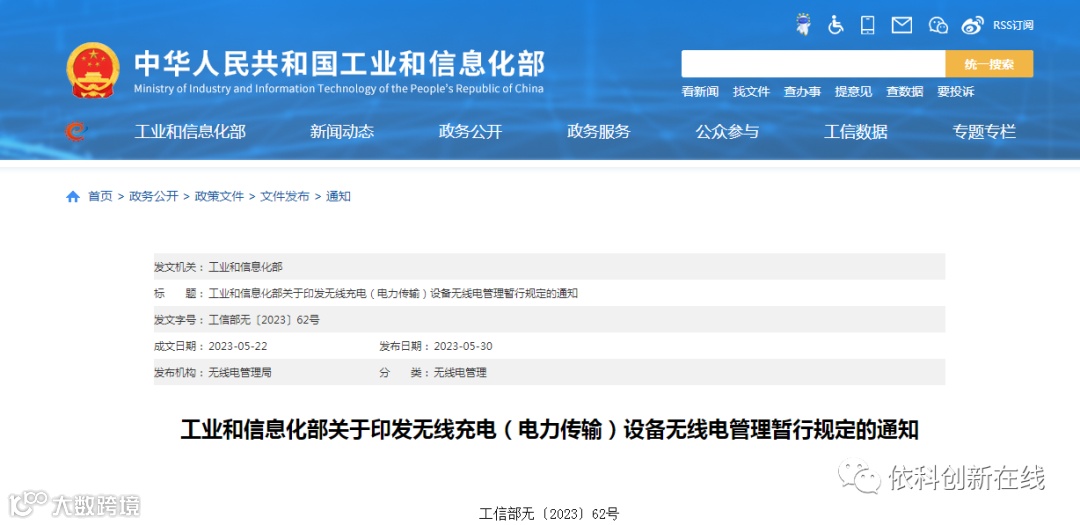Go to 首页 in breadcrumb

[100, 196]
